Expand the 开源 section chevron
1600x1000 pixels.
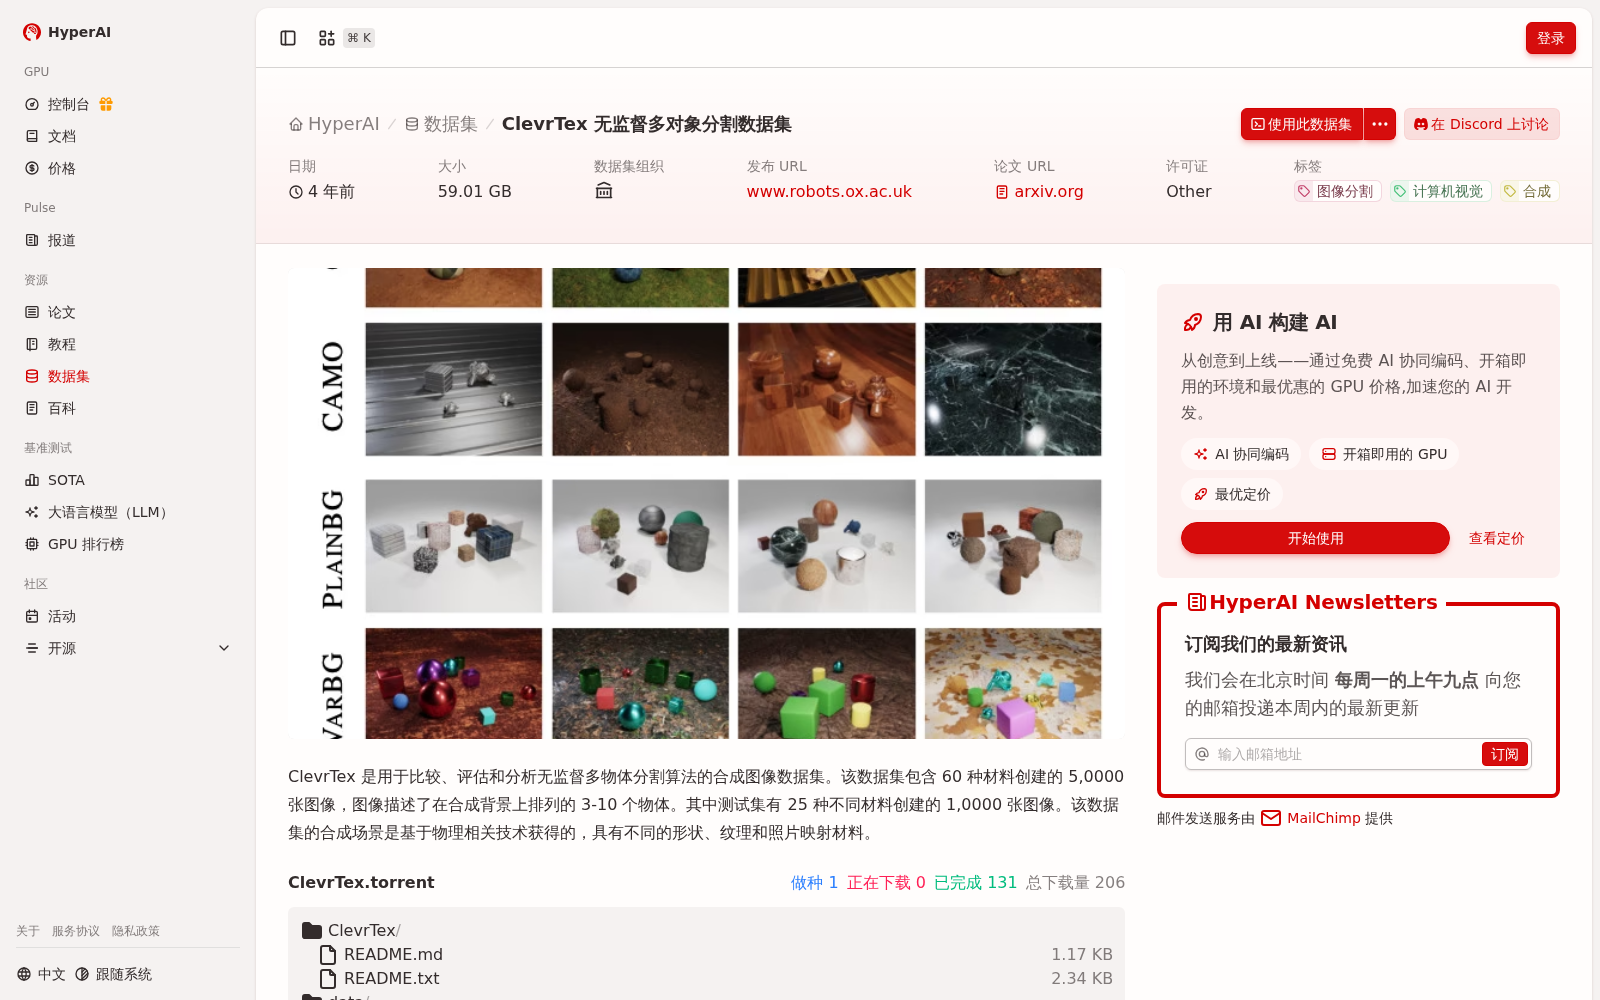224,648
